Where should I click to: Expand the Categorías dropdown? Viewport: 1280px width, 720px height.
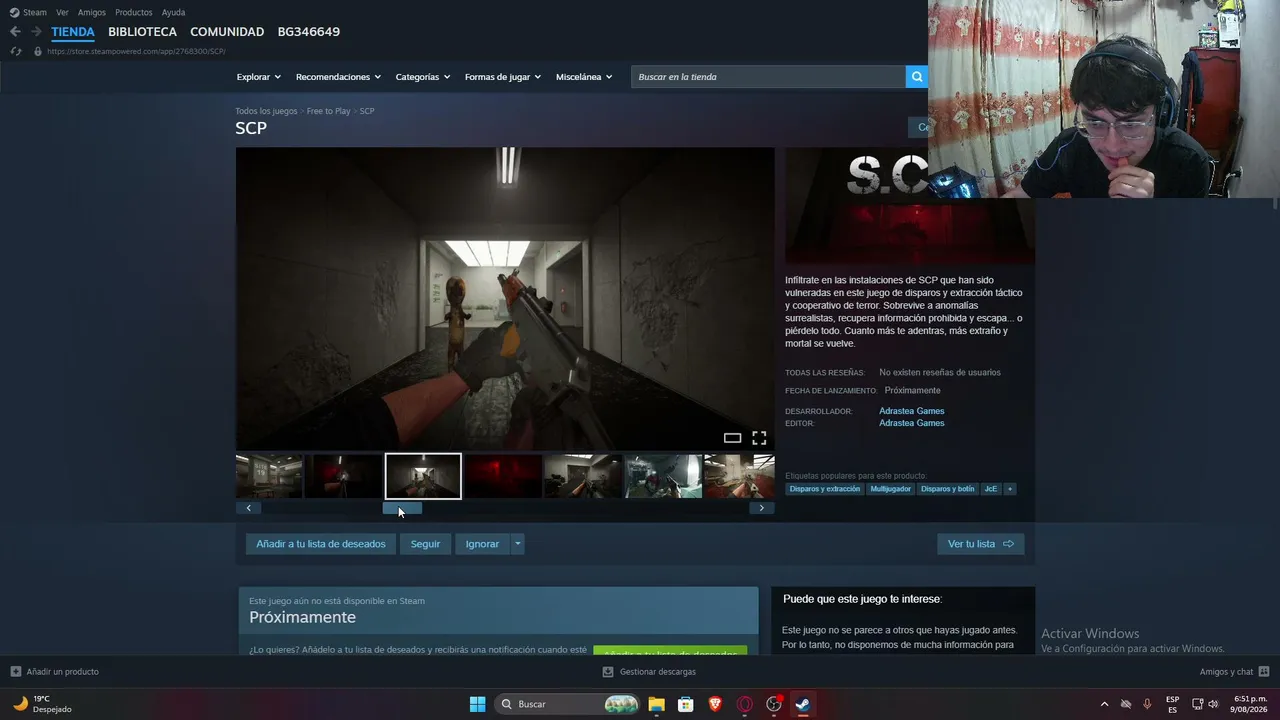coord(422,77)
